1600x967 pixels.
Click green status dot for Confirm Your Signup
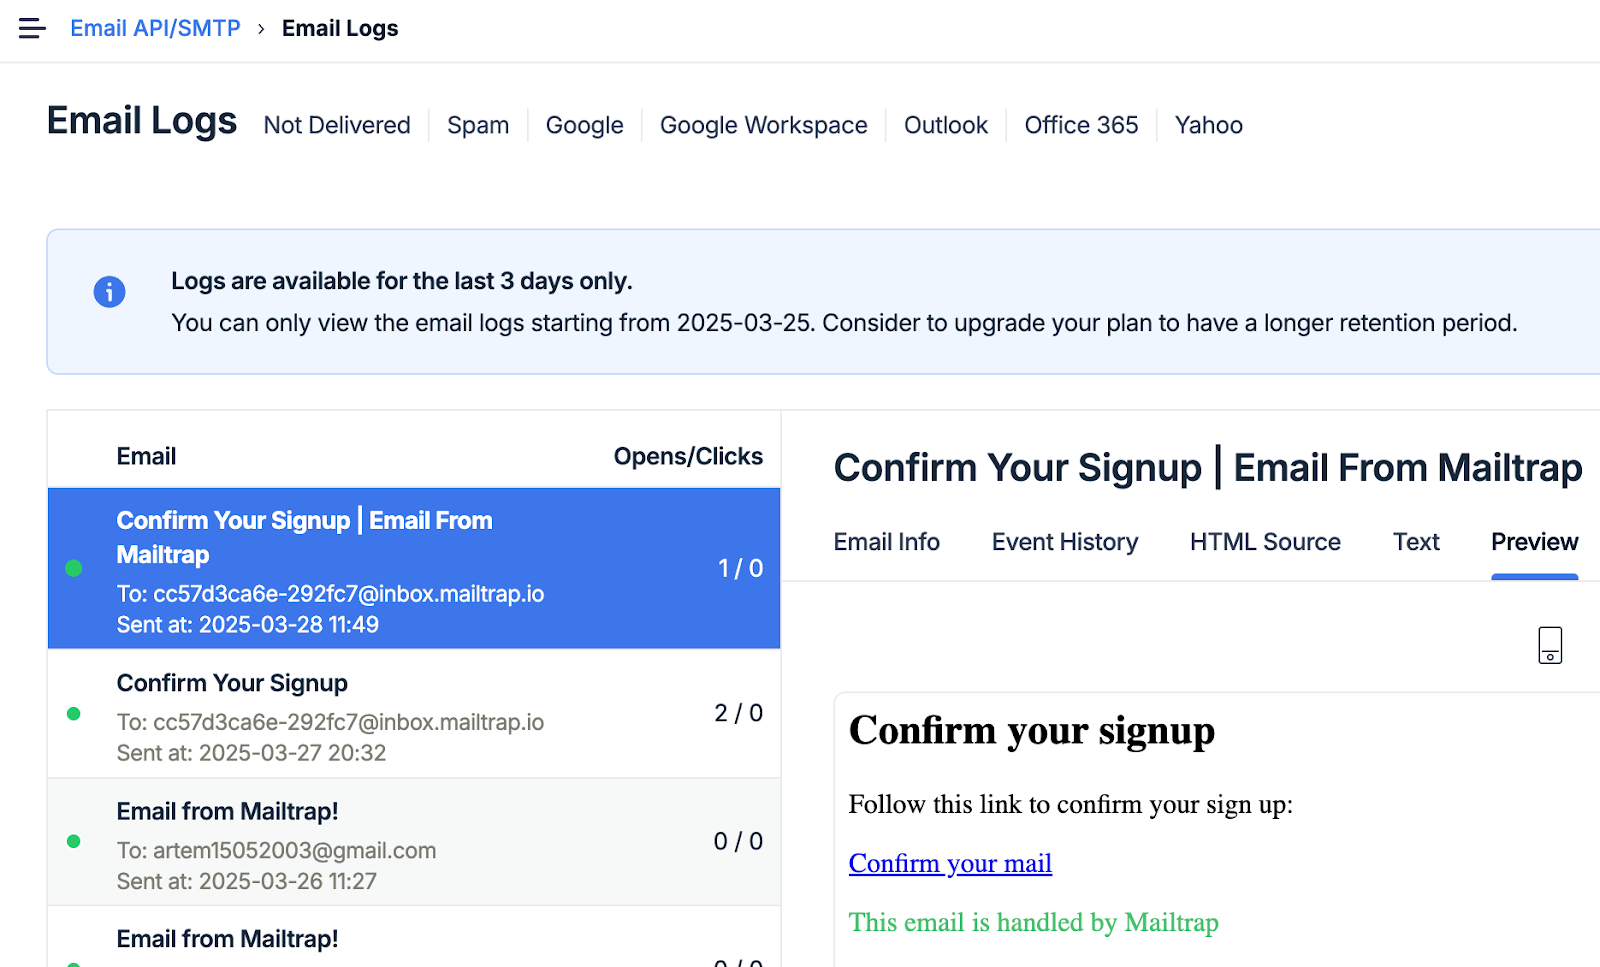[x=73, y=714]
